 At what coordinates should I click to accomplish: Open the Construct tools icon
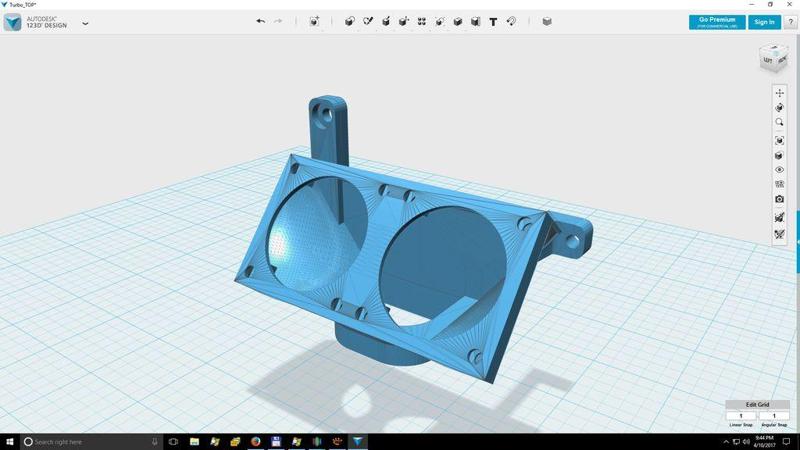click(x=386, y=21)
